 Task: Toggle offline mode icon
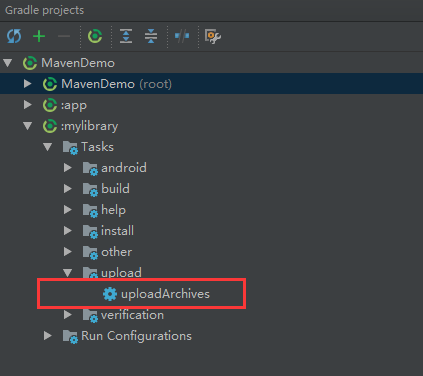pyautogui.click(x=182, y=36)
